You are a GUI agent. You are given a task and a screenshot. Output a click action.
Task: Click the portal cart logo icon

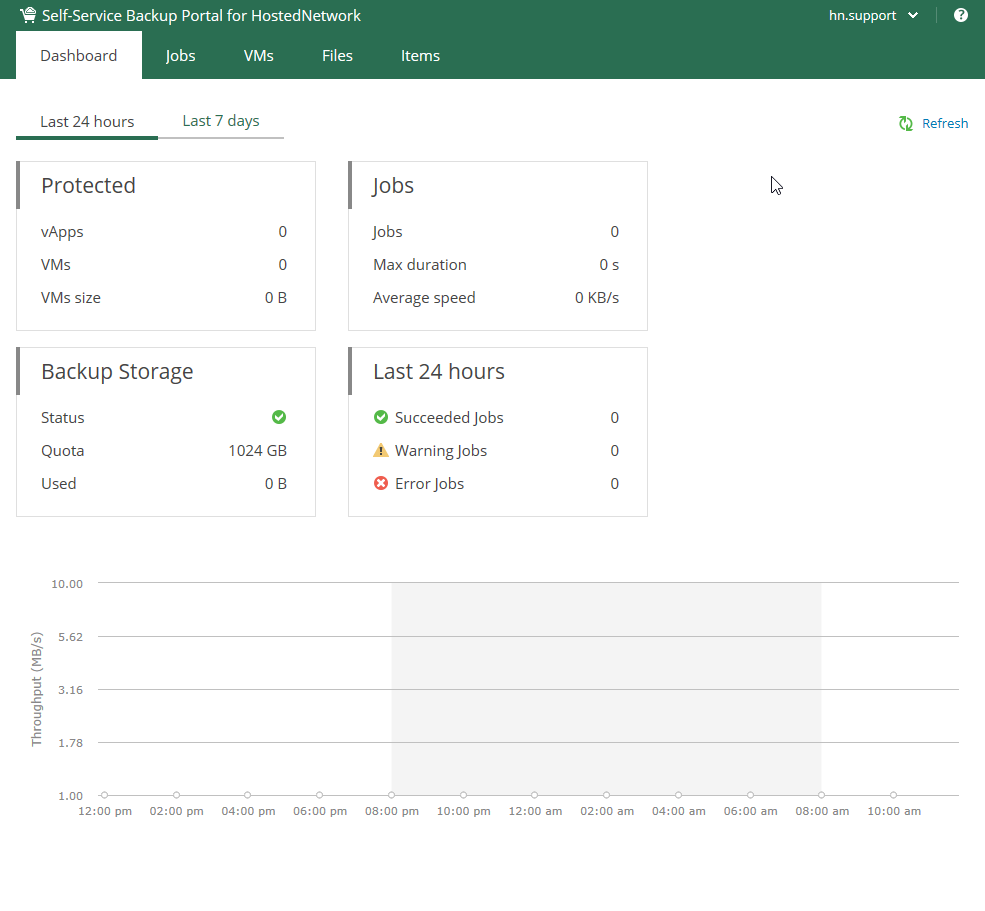pyautogui.click(x=28, y=15)
